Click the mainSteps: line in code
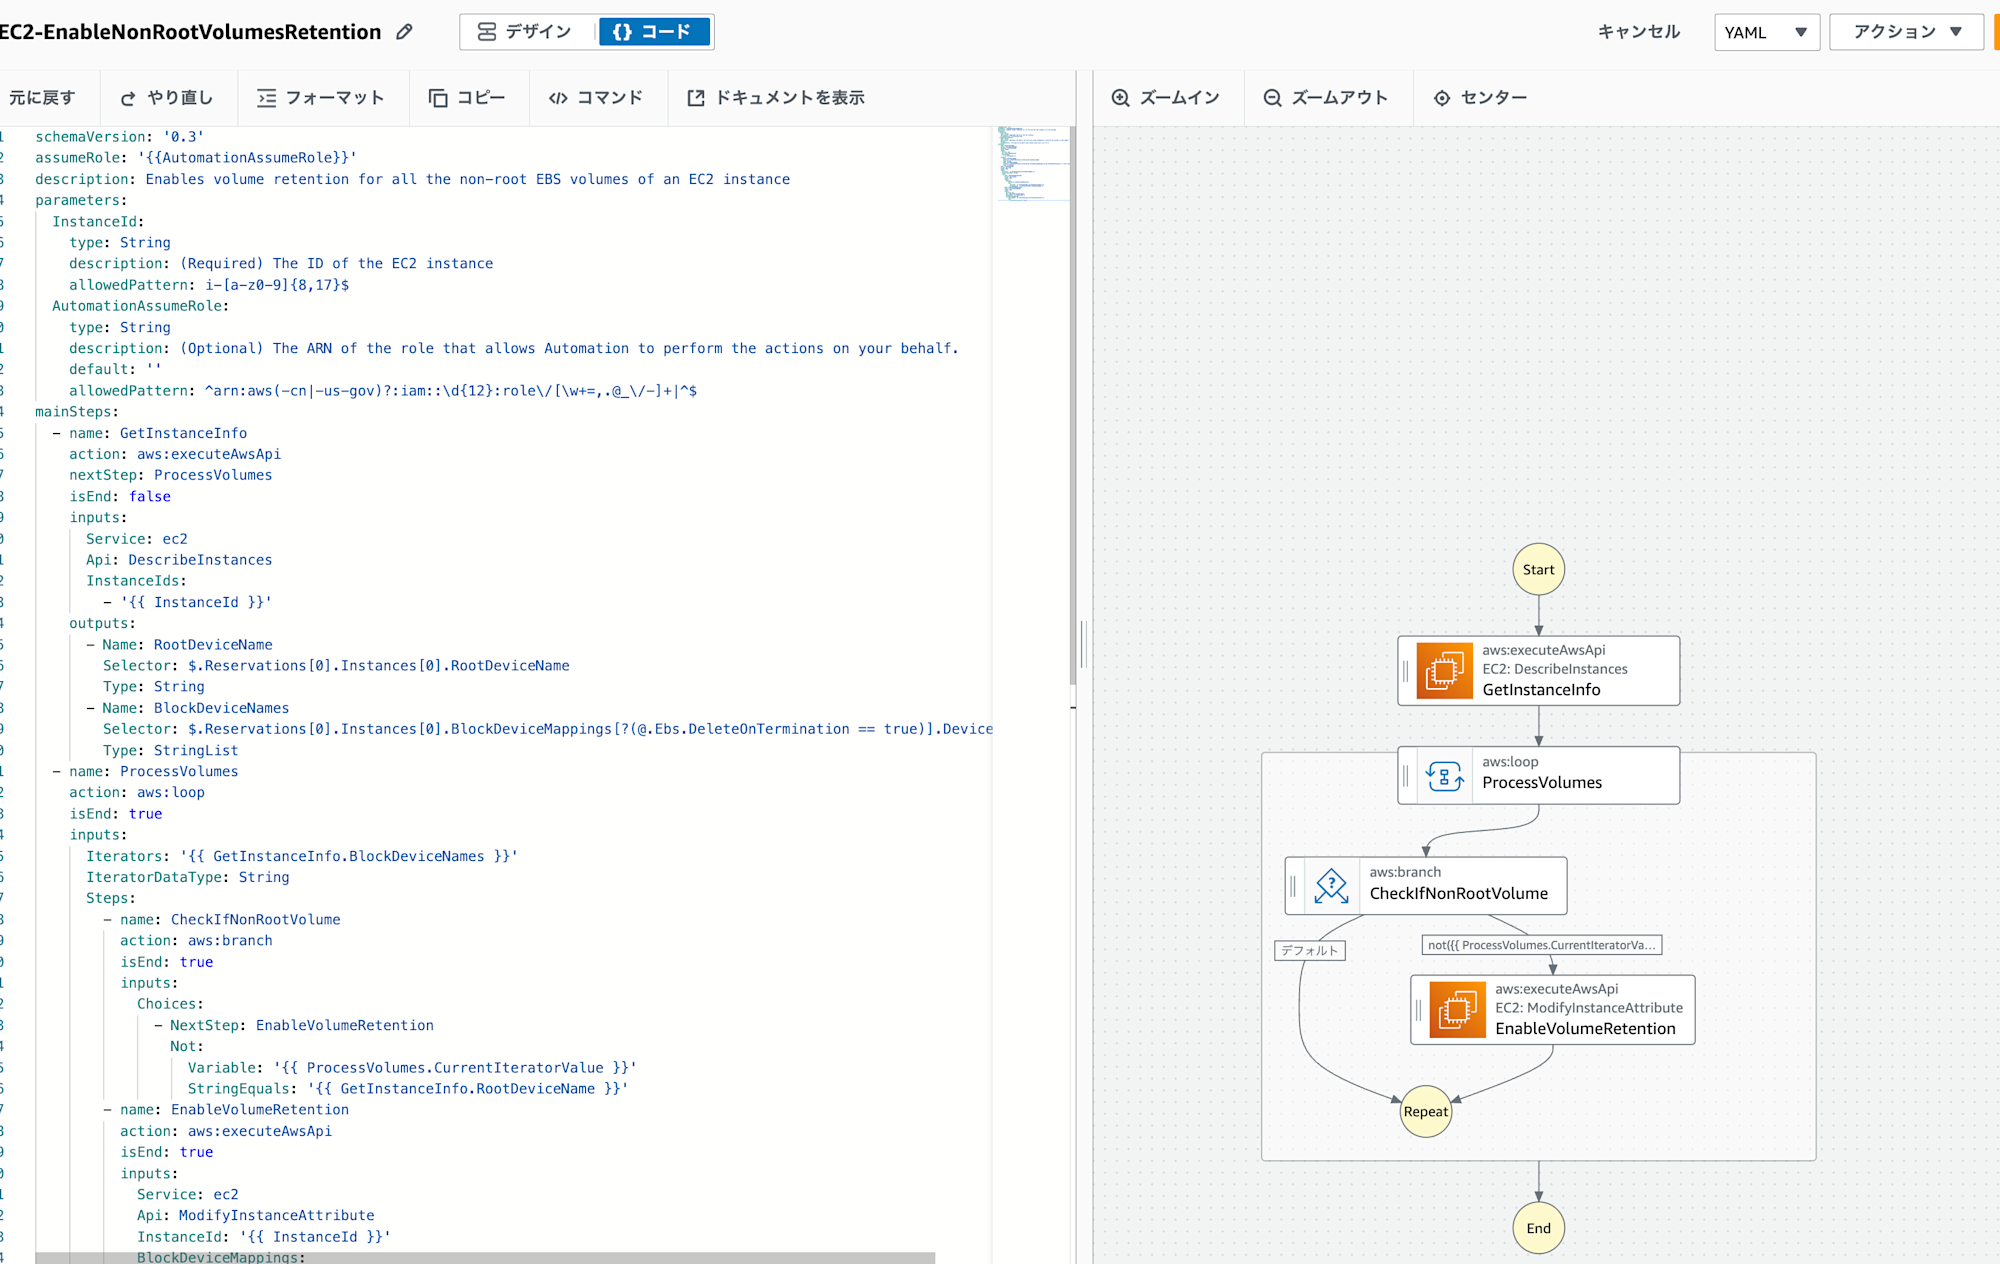 tap(77, 412)
